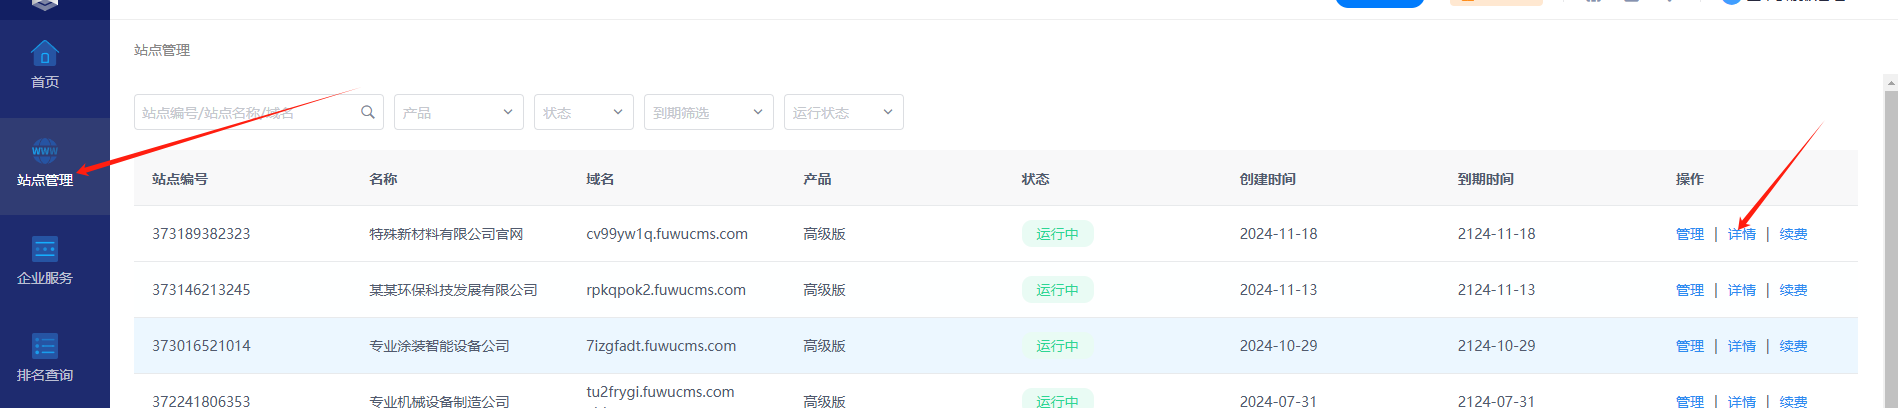The width and height of the screenshot is (1898, 408).
Task: Open Site Management (站点管理) WWW icon
Action: tap(45, 151)
